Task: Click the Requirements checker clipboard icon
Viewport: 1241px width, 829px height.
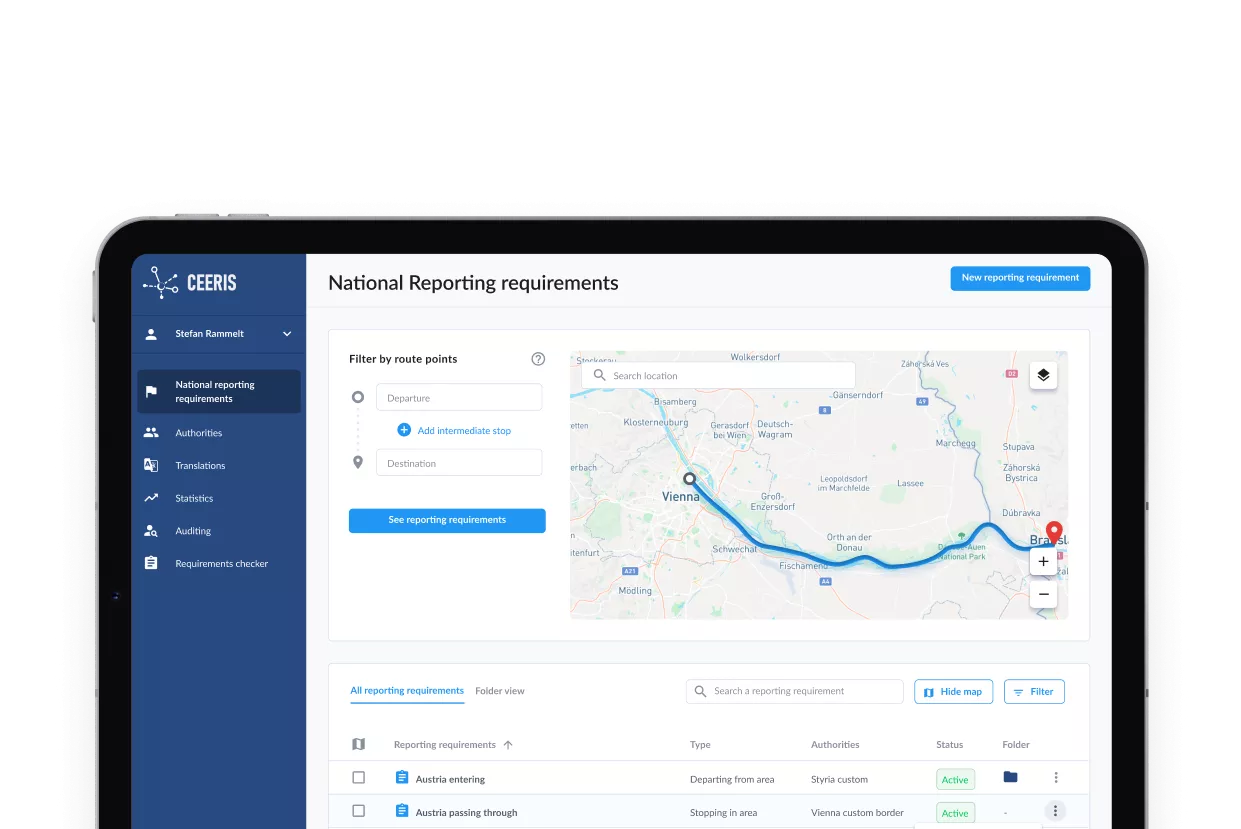Action: point(151,564)
